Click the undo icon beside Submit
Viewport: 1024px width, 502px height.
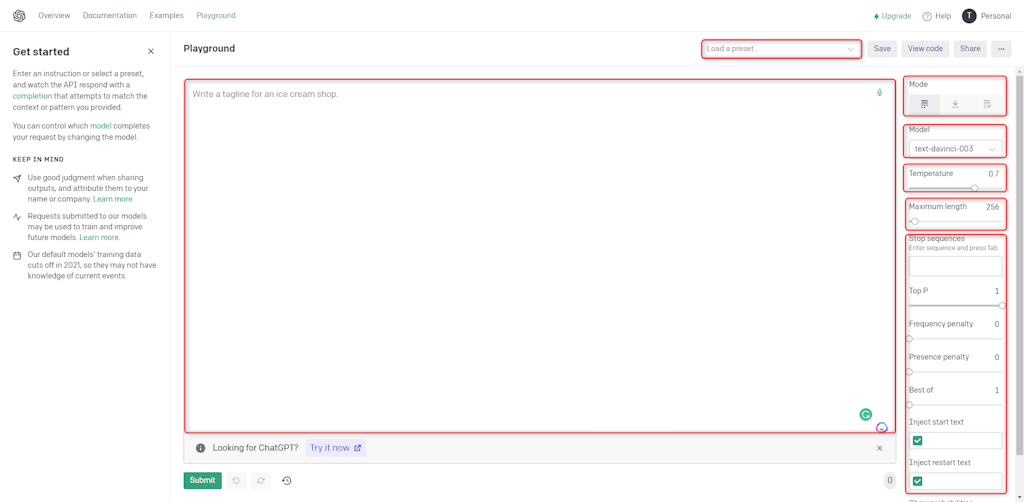236,480
